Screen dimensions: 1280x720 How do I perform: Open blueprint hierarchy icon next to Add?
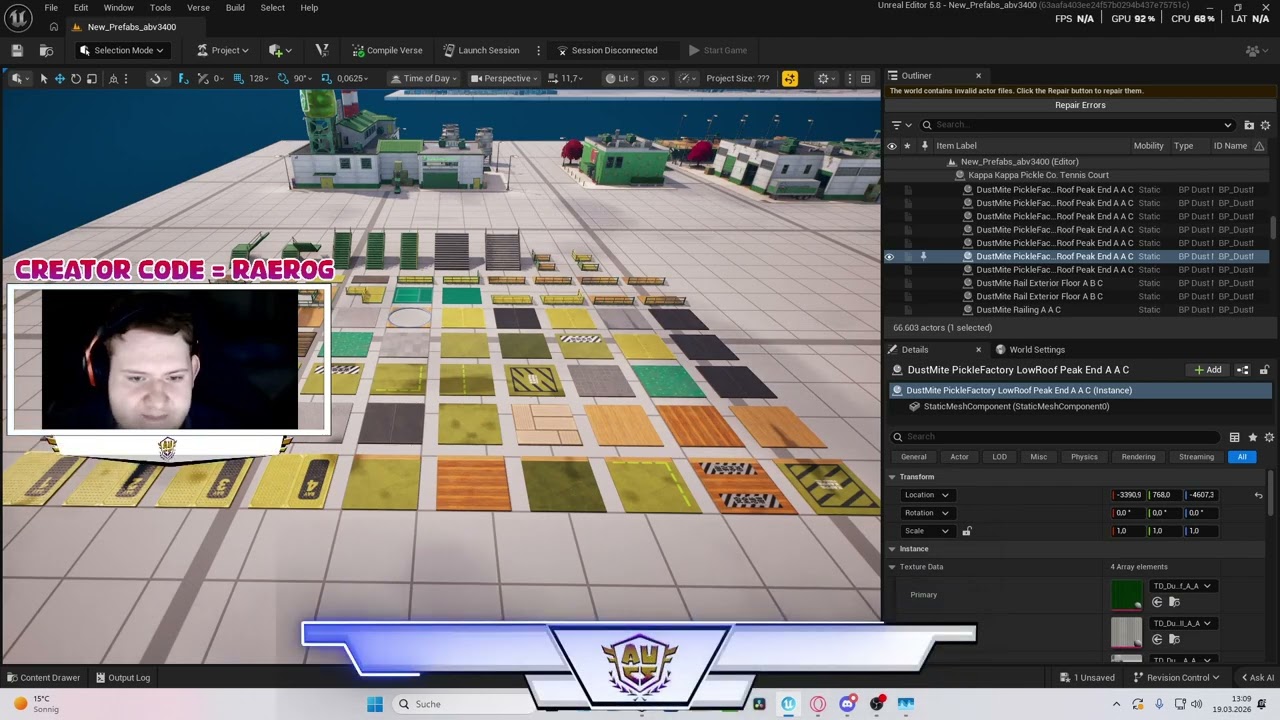[x=1243, y=370]
